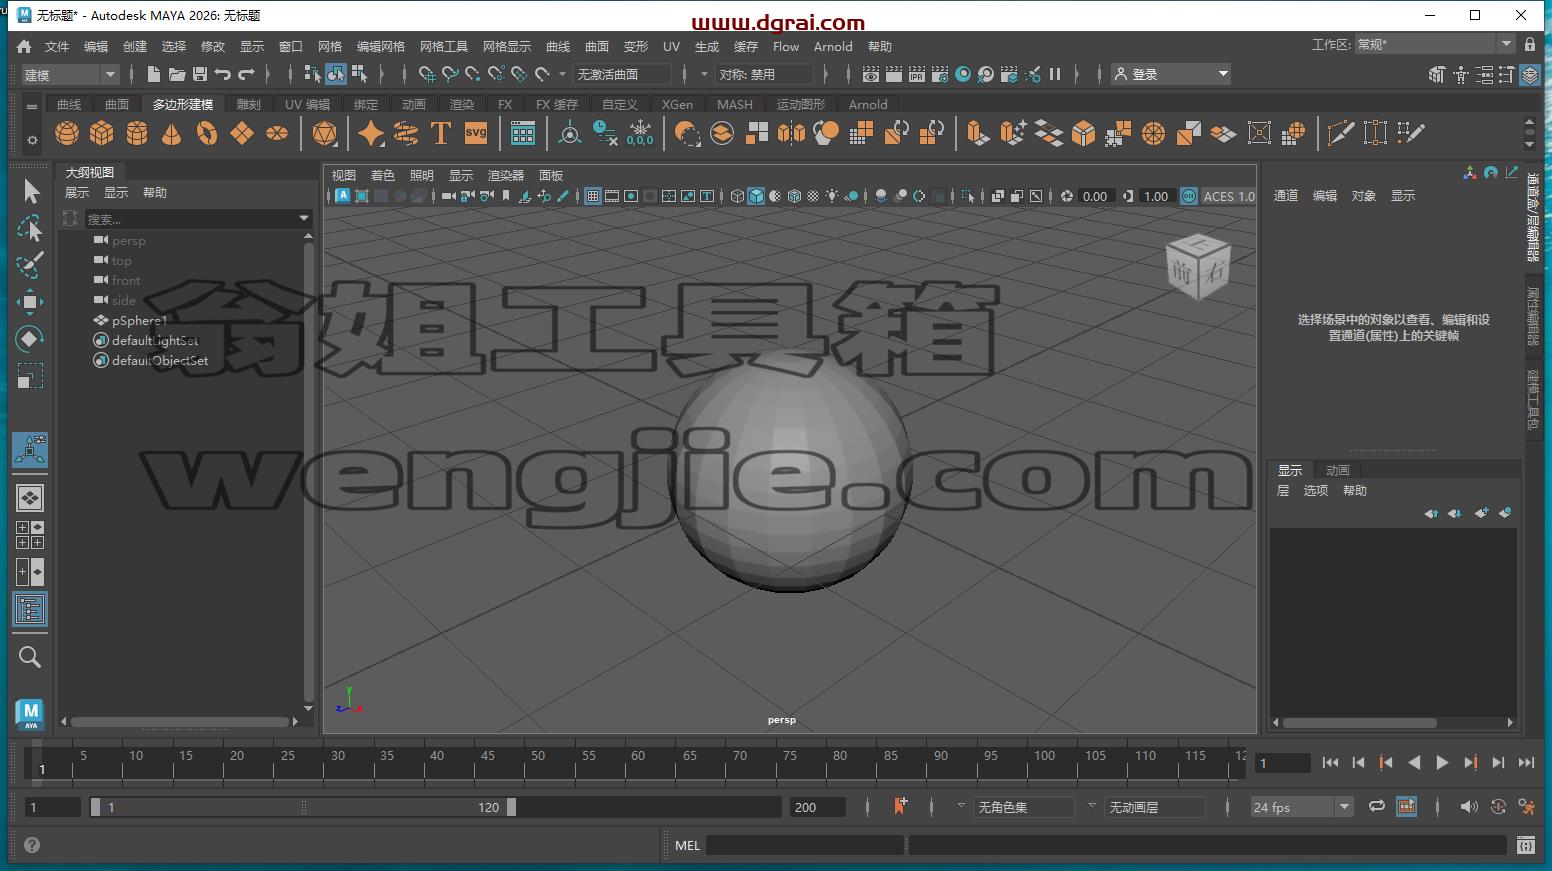Create a polygon sphere from the shelf
This screenshot has width=1552, height=871.
tap(67, 133)
